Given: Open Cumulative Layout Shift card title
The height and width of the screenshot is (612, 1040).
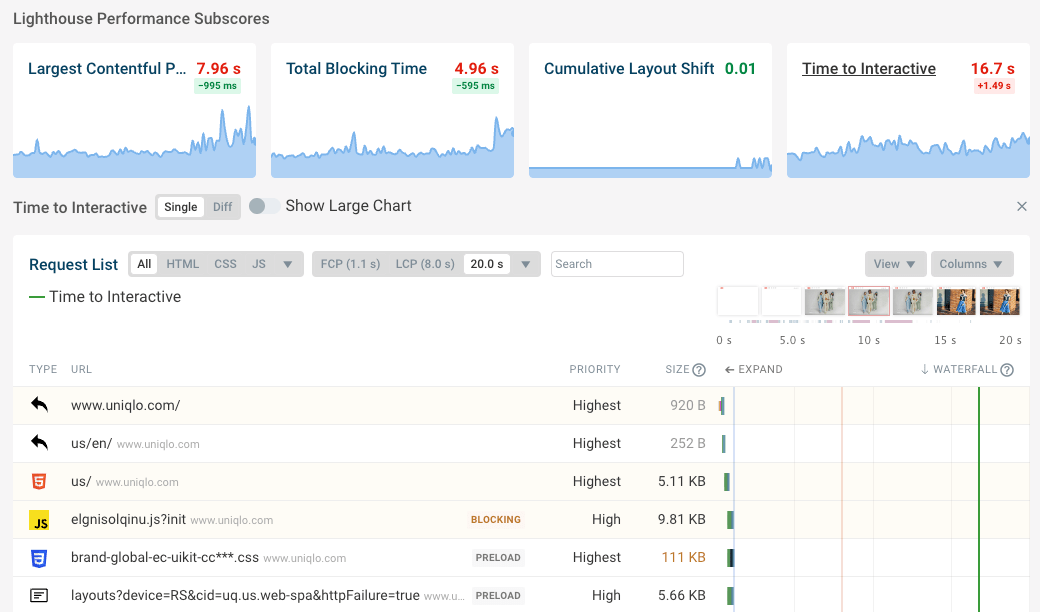Looking at the screenshot, I should [x=629, y=69].
